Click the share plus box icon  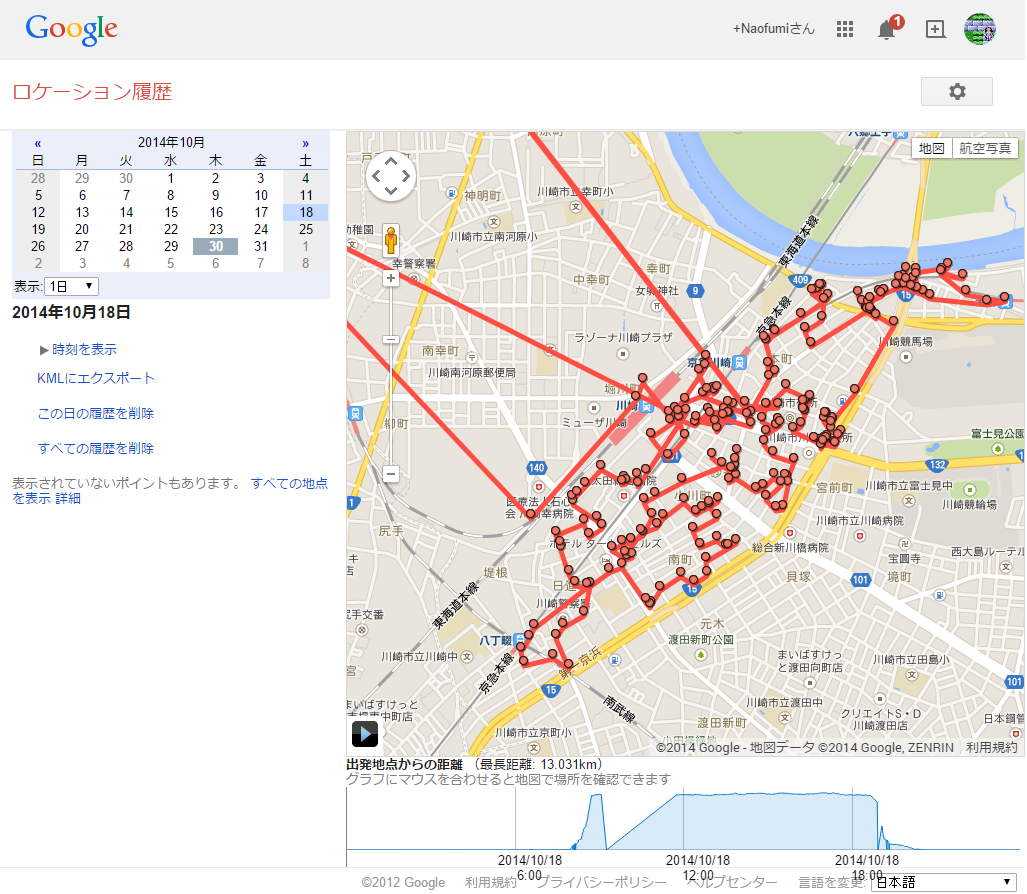point(935,29)
